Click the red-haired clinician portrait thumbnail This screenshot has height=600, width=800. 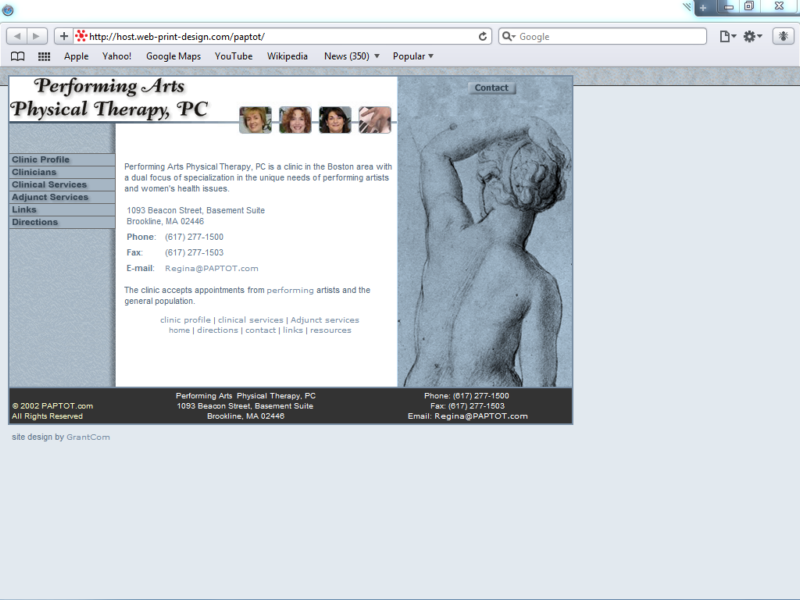pyautogui.click(x=295, y=120)
